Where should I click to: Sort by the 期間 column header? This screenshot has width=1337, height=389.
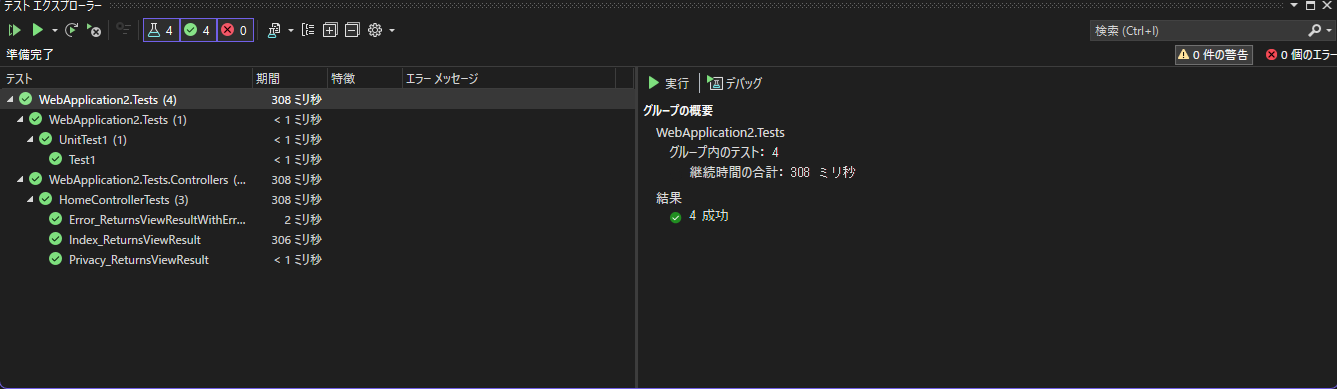[x=290, y=78]
